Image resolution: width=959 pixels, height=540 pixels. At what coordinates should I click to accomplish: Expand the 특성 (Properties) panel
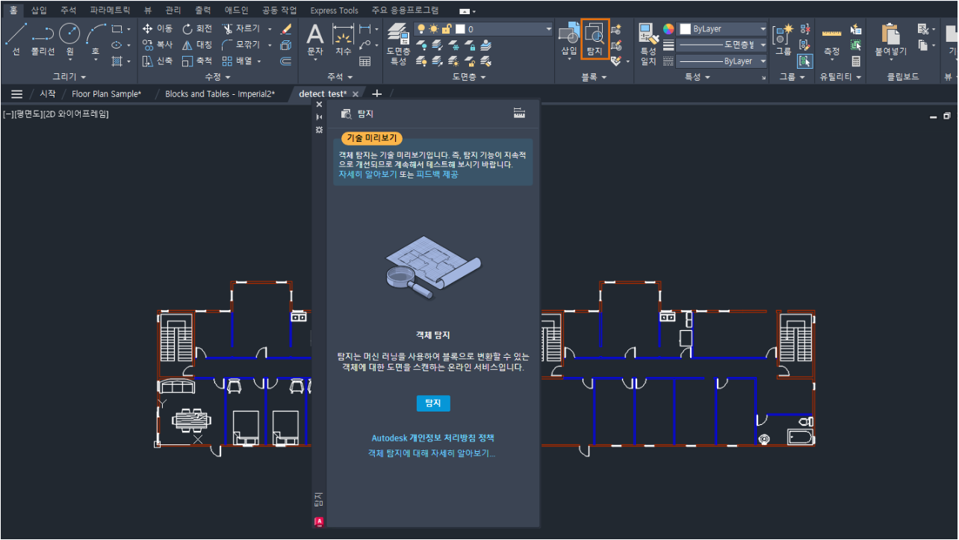tap(697, 76)
